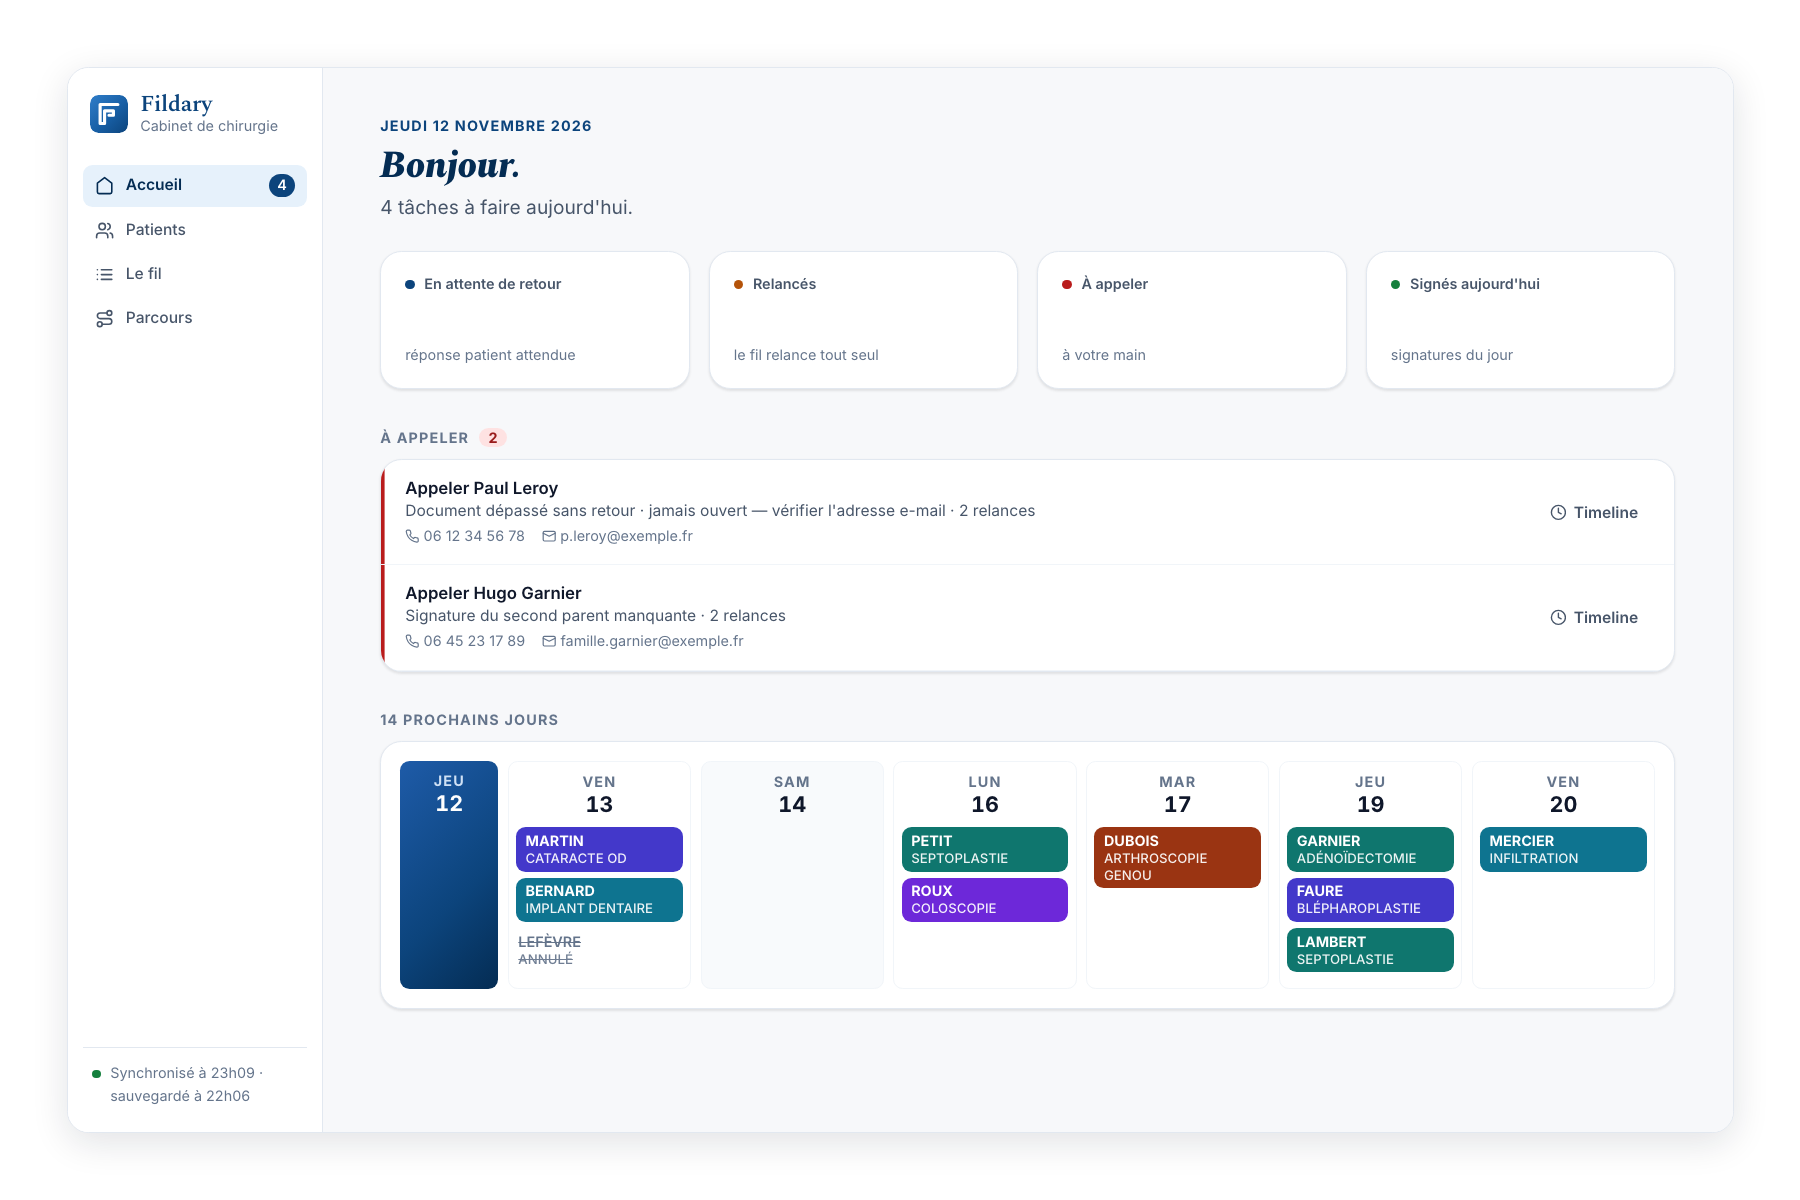1800x1200 pixels.
Task: Open the Martin Cataracte OD event
Action: click(599, 849)
